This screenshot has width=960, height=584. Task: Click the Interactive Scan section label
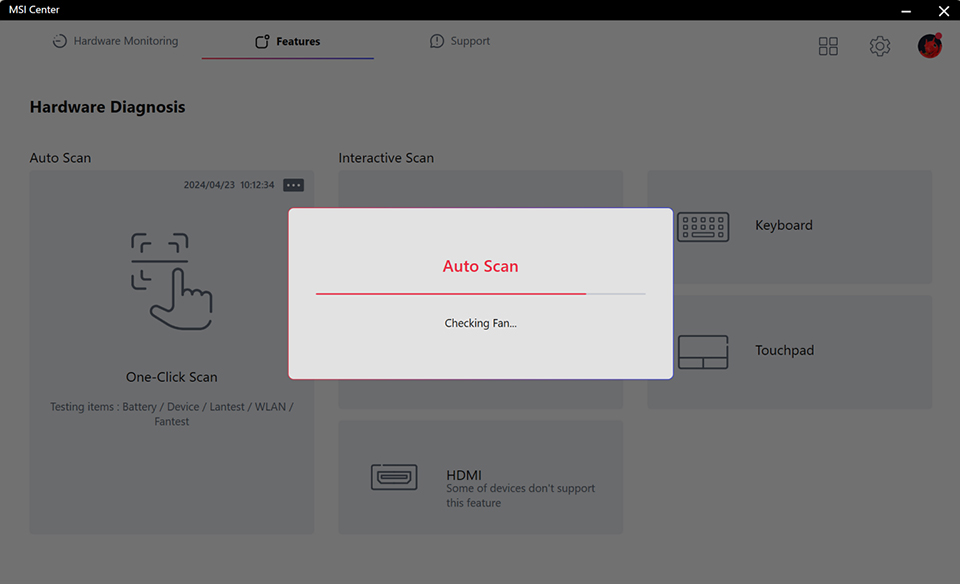click(x=386, y=158)
